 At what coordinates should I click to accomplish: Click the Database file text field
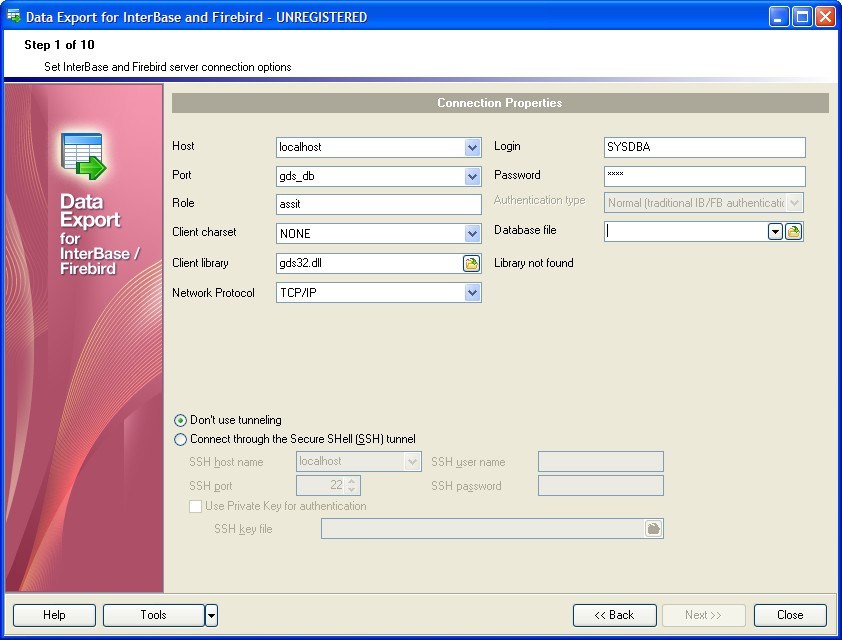[x=686, y=232]
